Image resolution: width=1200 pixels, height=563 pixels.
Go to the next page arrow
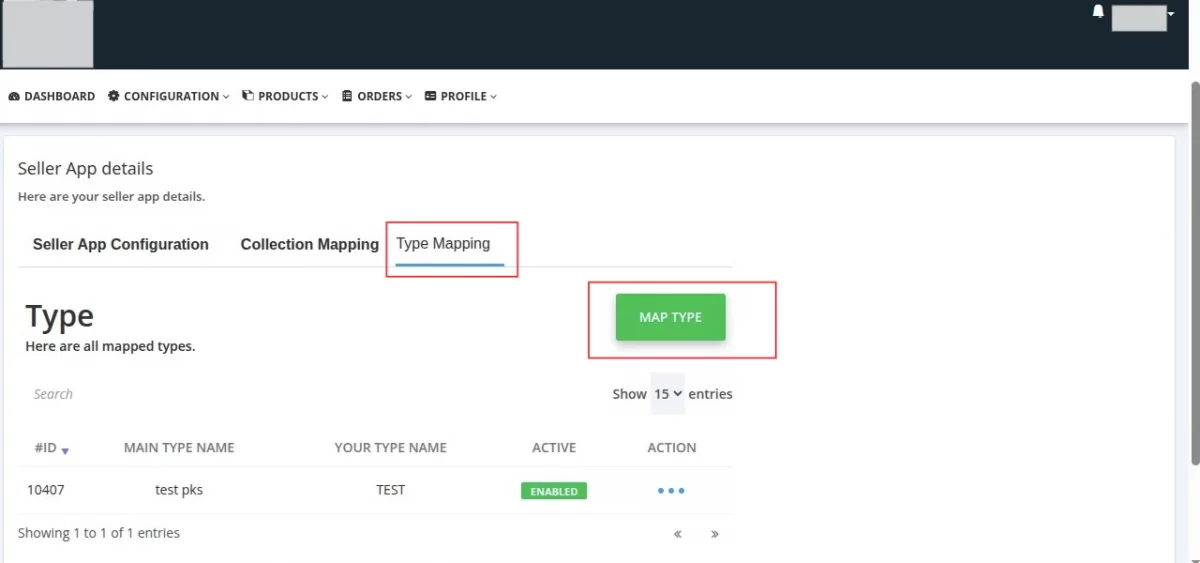coord(715,534)
